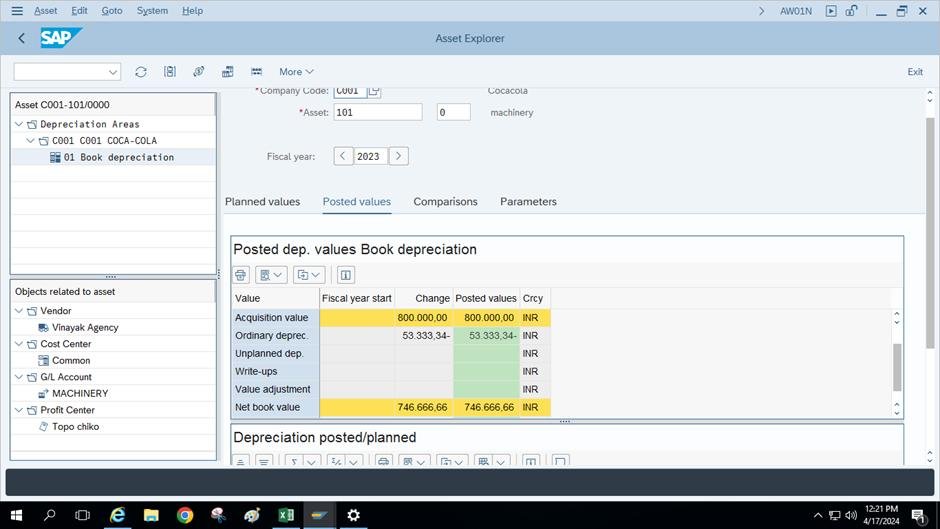
Task: Go to next fiscal year
Action: click(399, 156)
